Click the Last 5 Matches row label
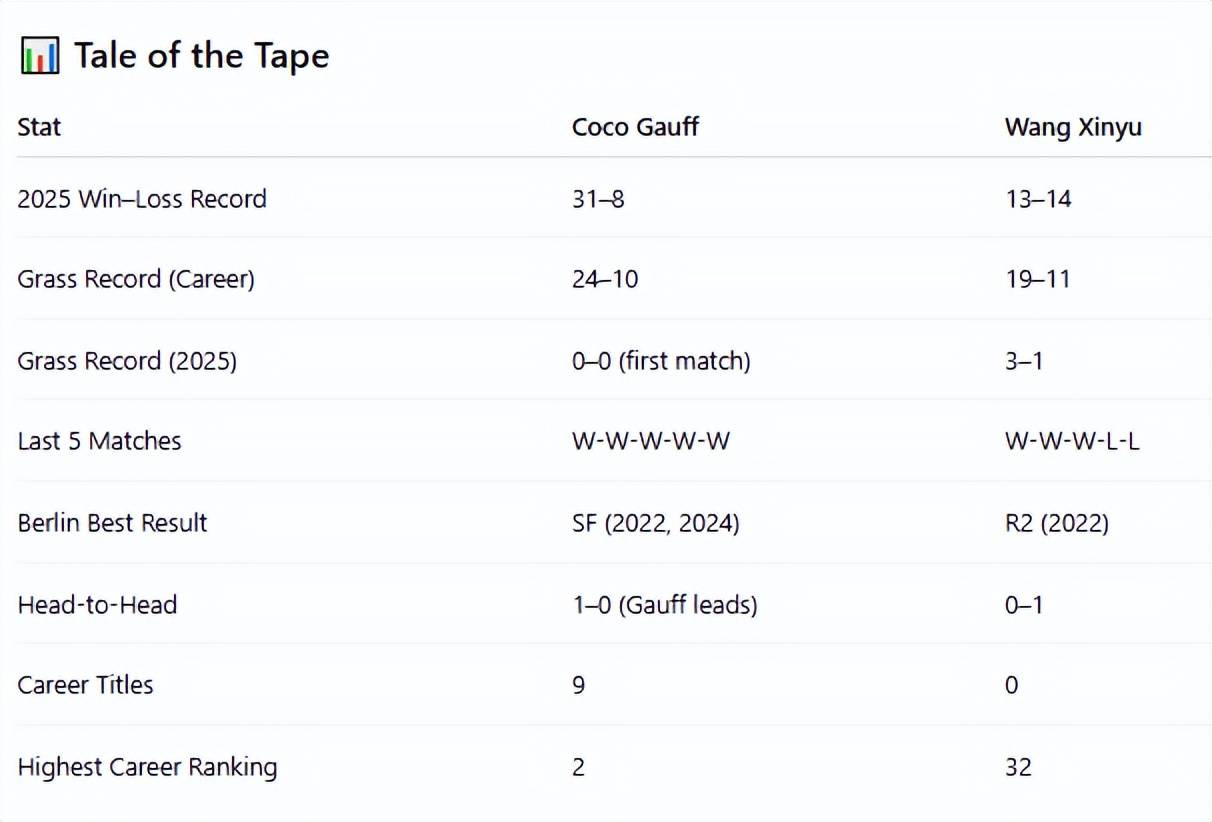The image size is (1212, 822). coord(100,441)
